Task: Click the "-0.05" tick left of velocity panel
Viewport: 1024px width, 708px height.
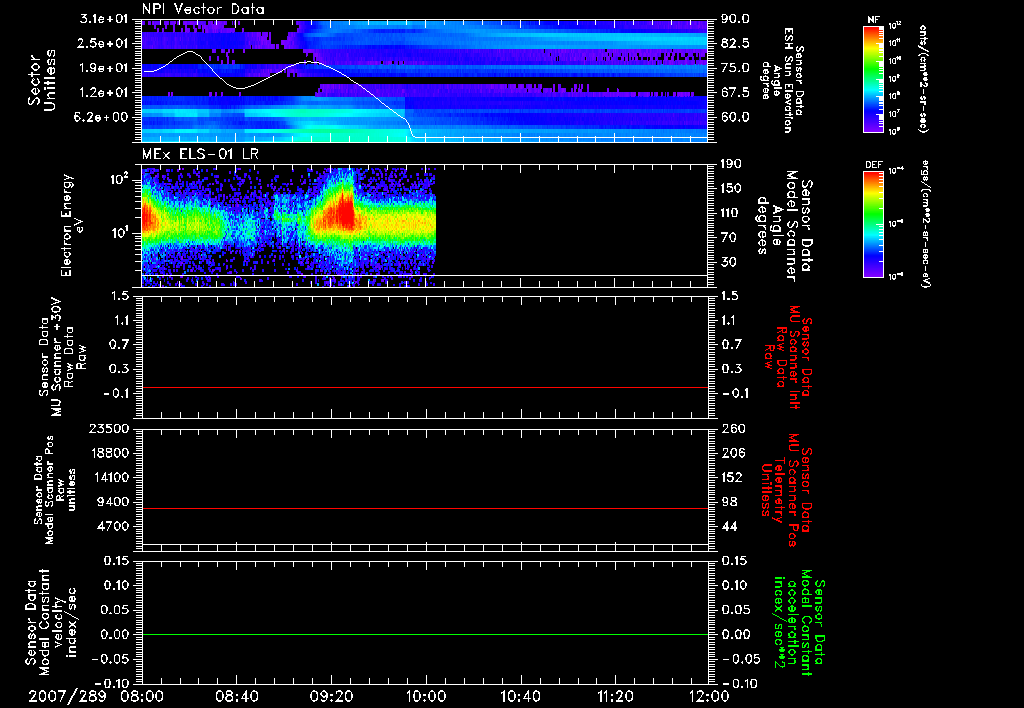Action: 112,658
